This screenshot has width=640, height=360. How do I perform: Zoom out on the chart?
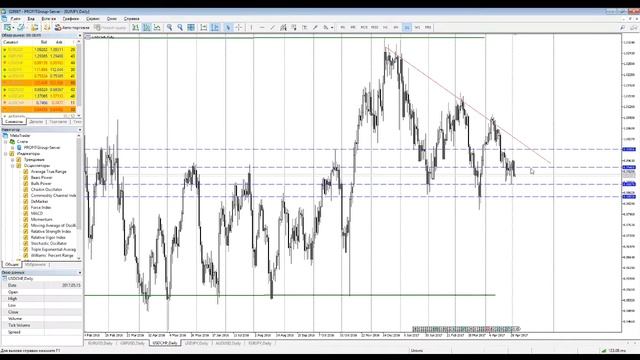(x=180, y=27)
